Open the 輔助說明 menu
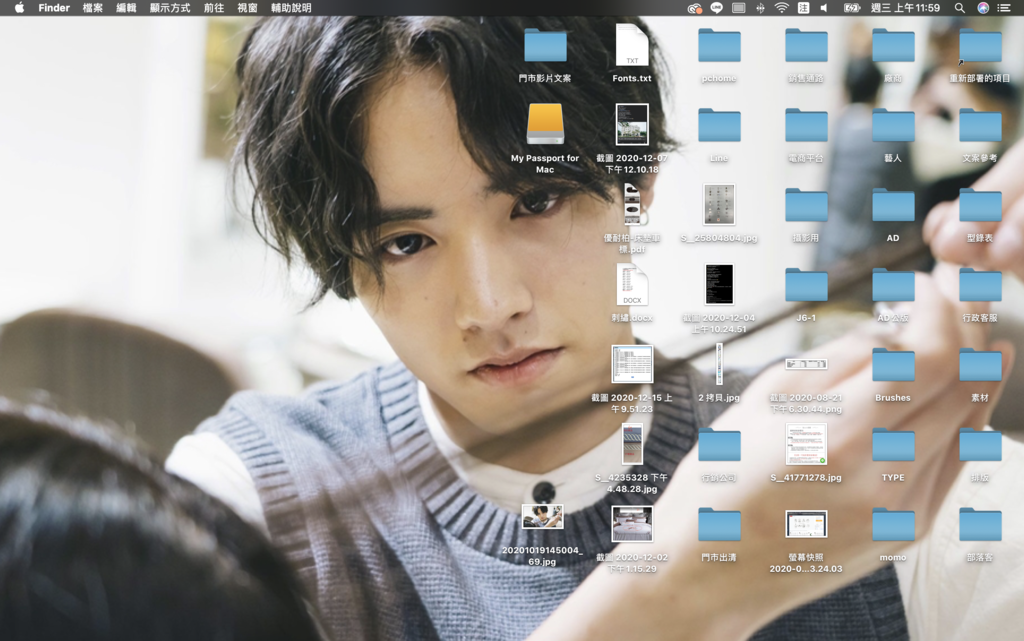The height and width of the screenshot is (641, 1024). click(x=291, y=8)
